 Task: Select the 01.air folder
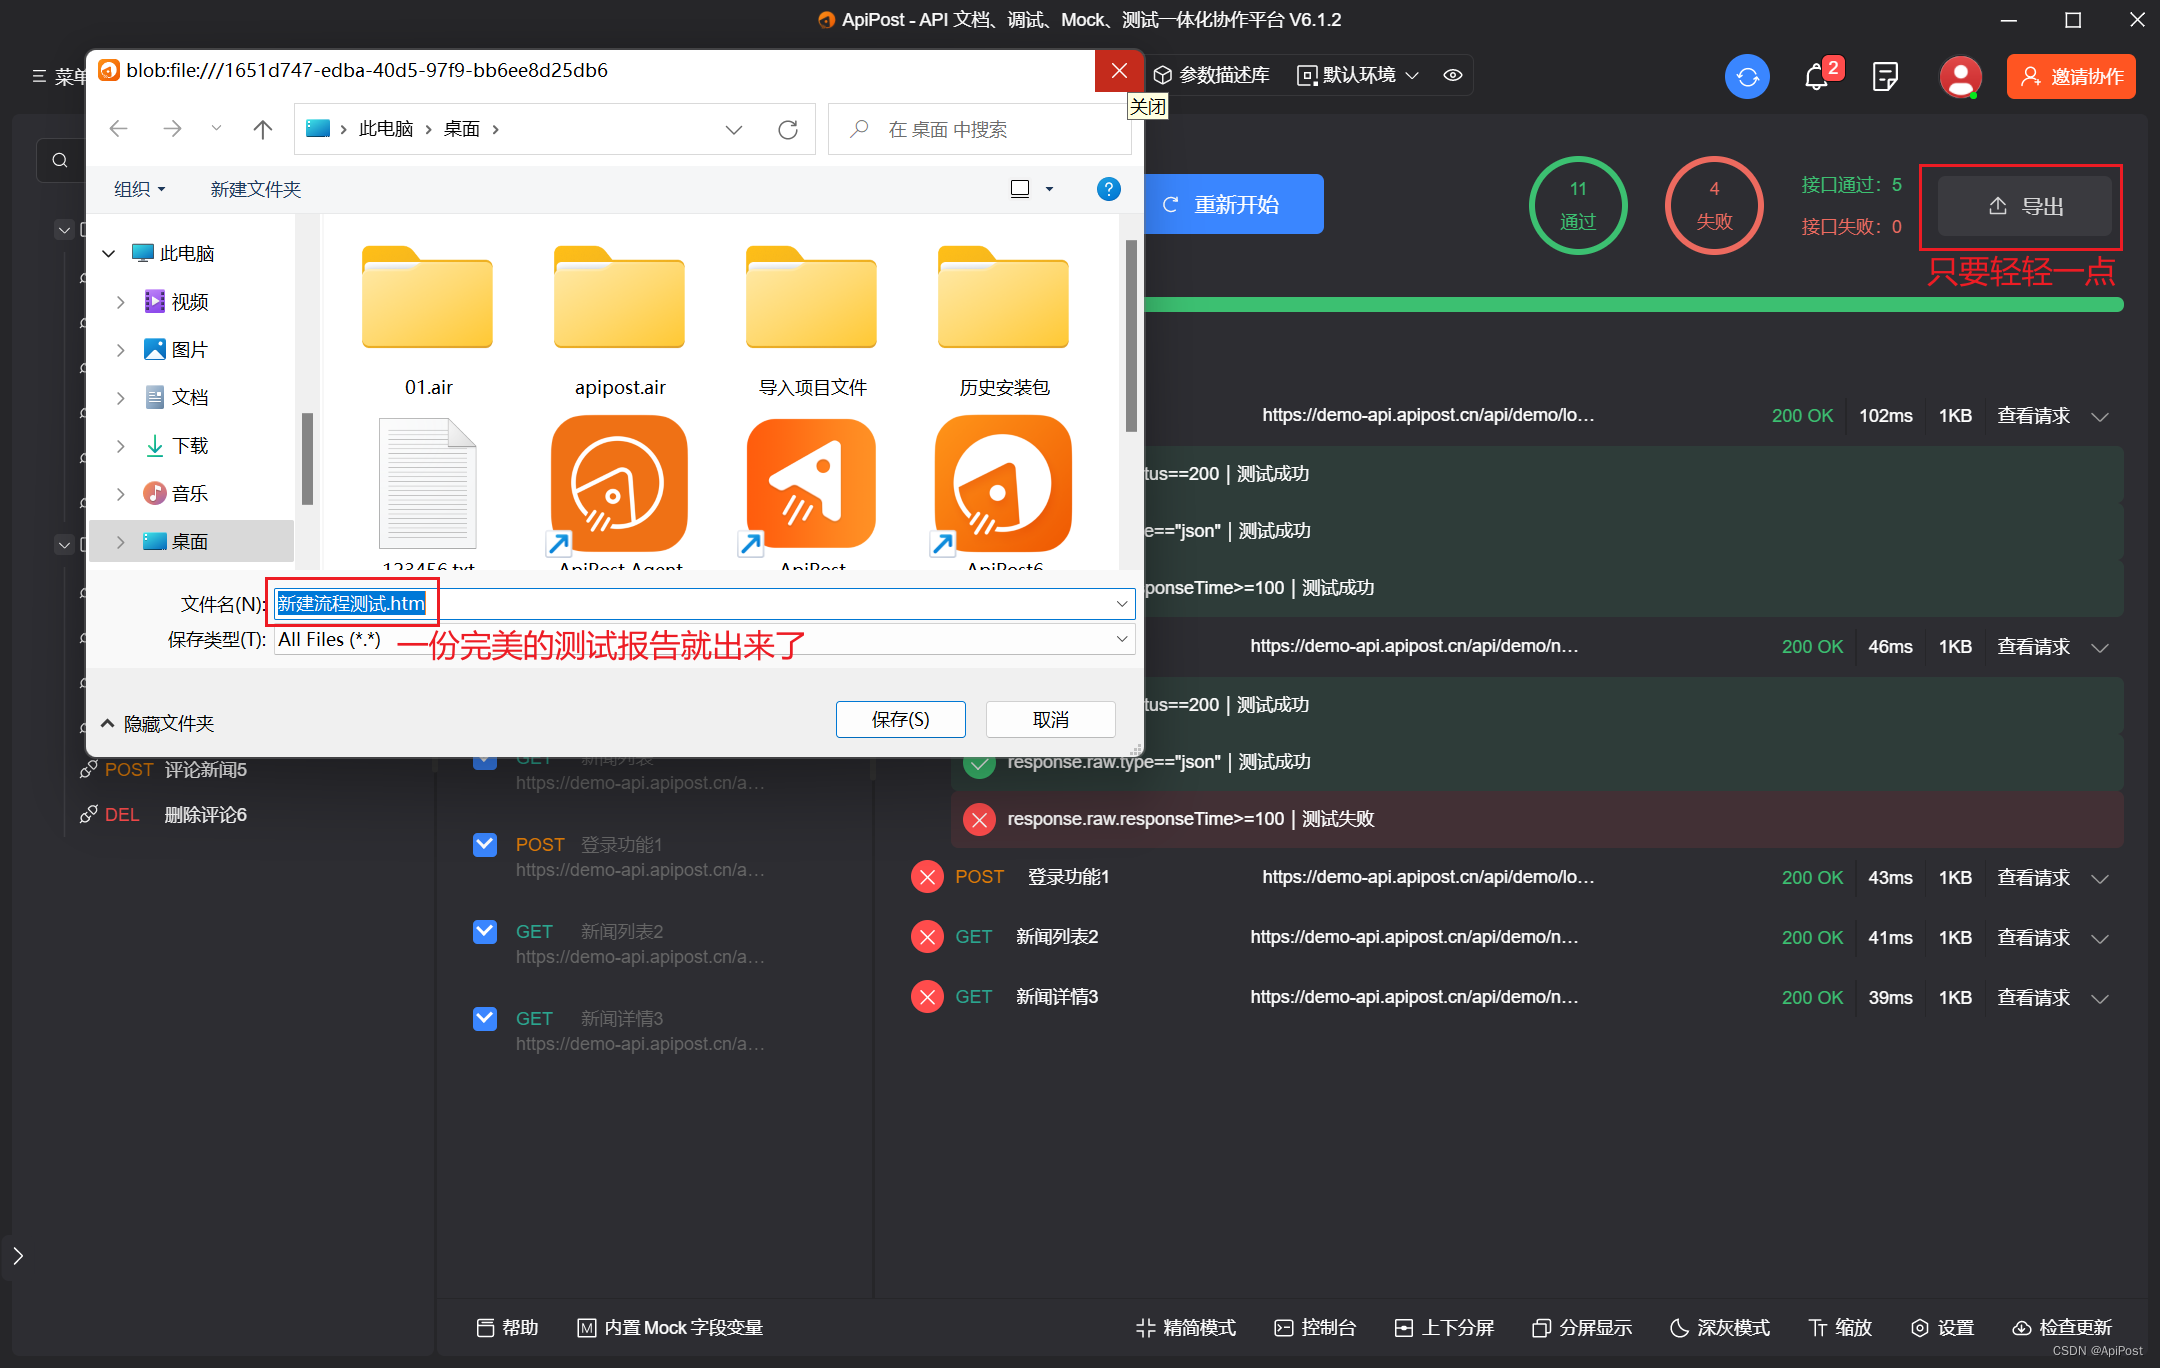point(428,320)
